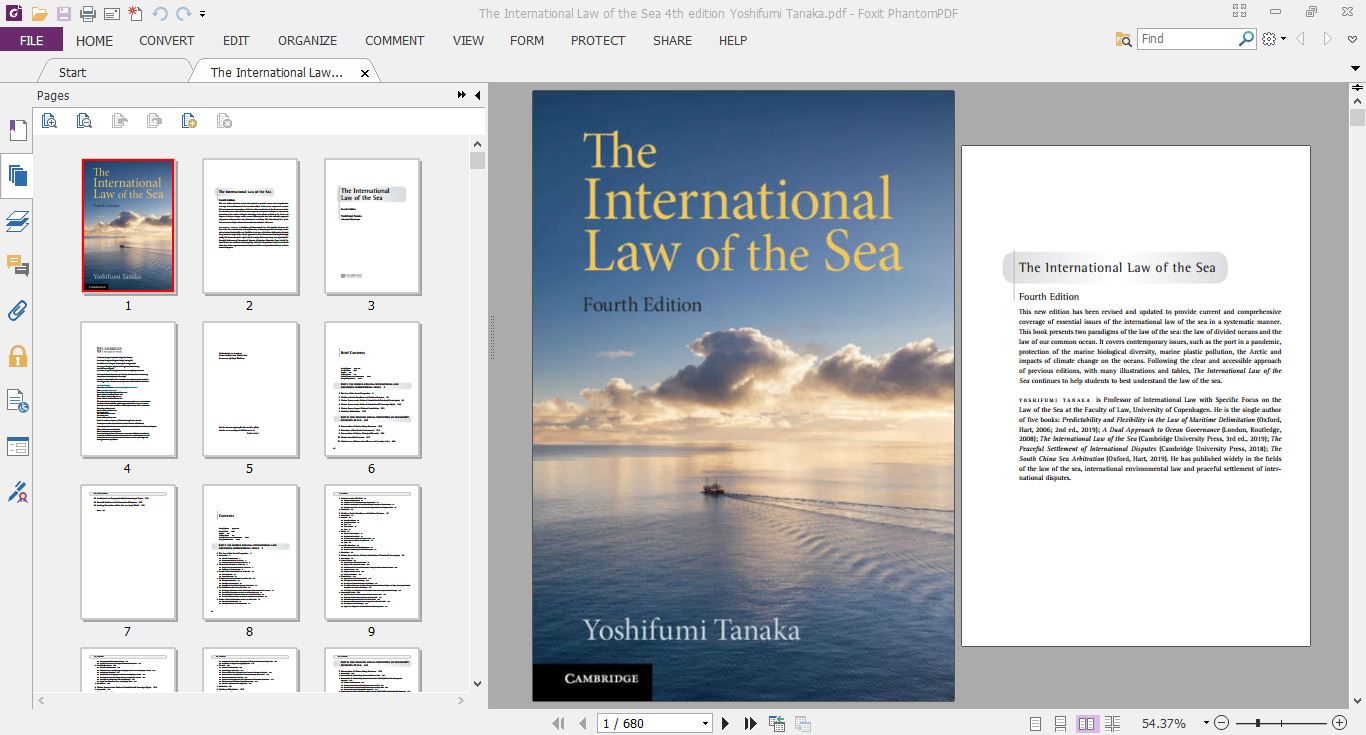Expand the gear settings dropdown arrow

(1283, 40)
